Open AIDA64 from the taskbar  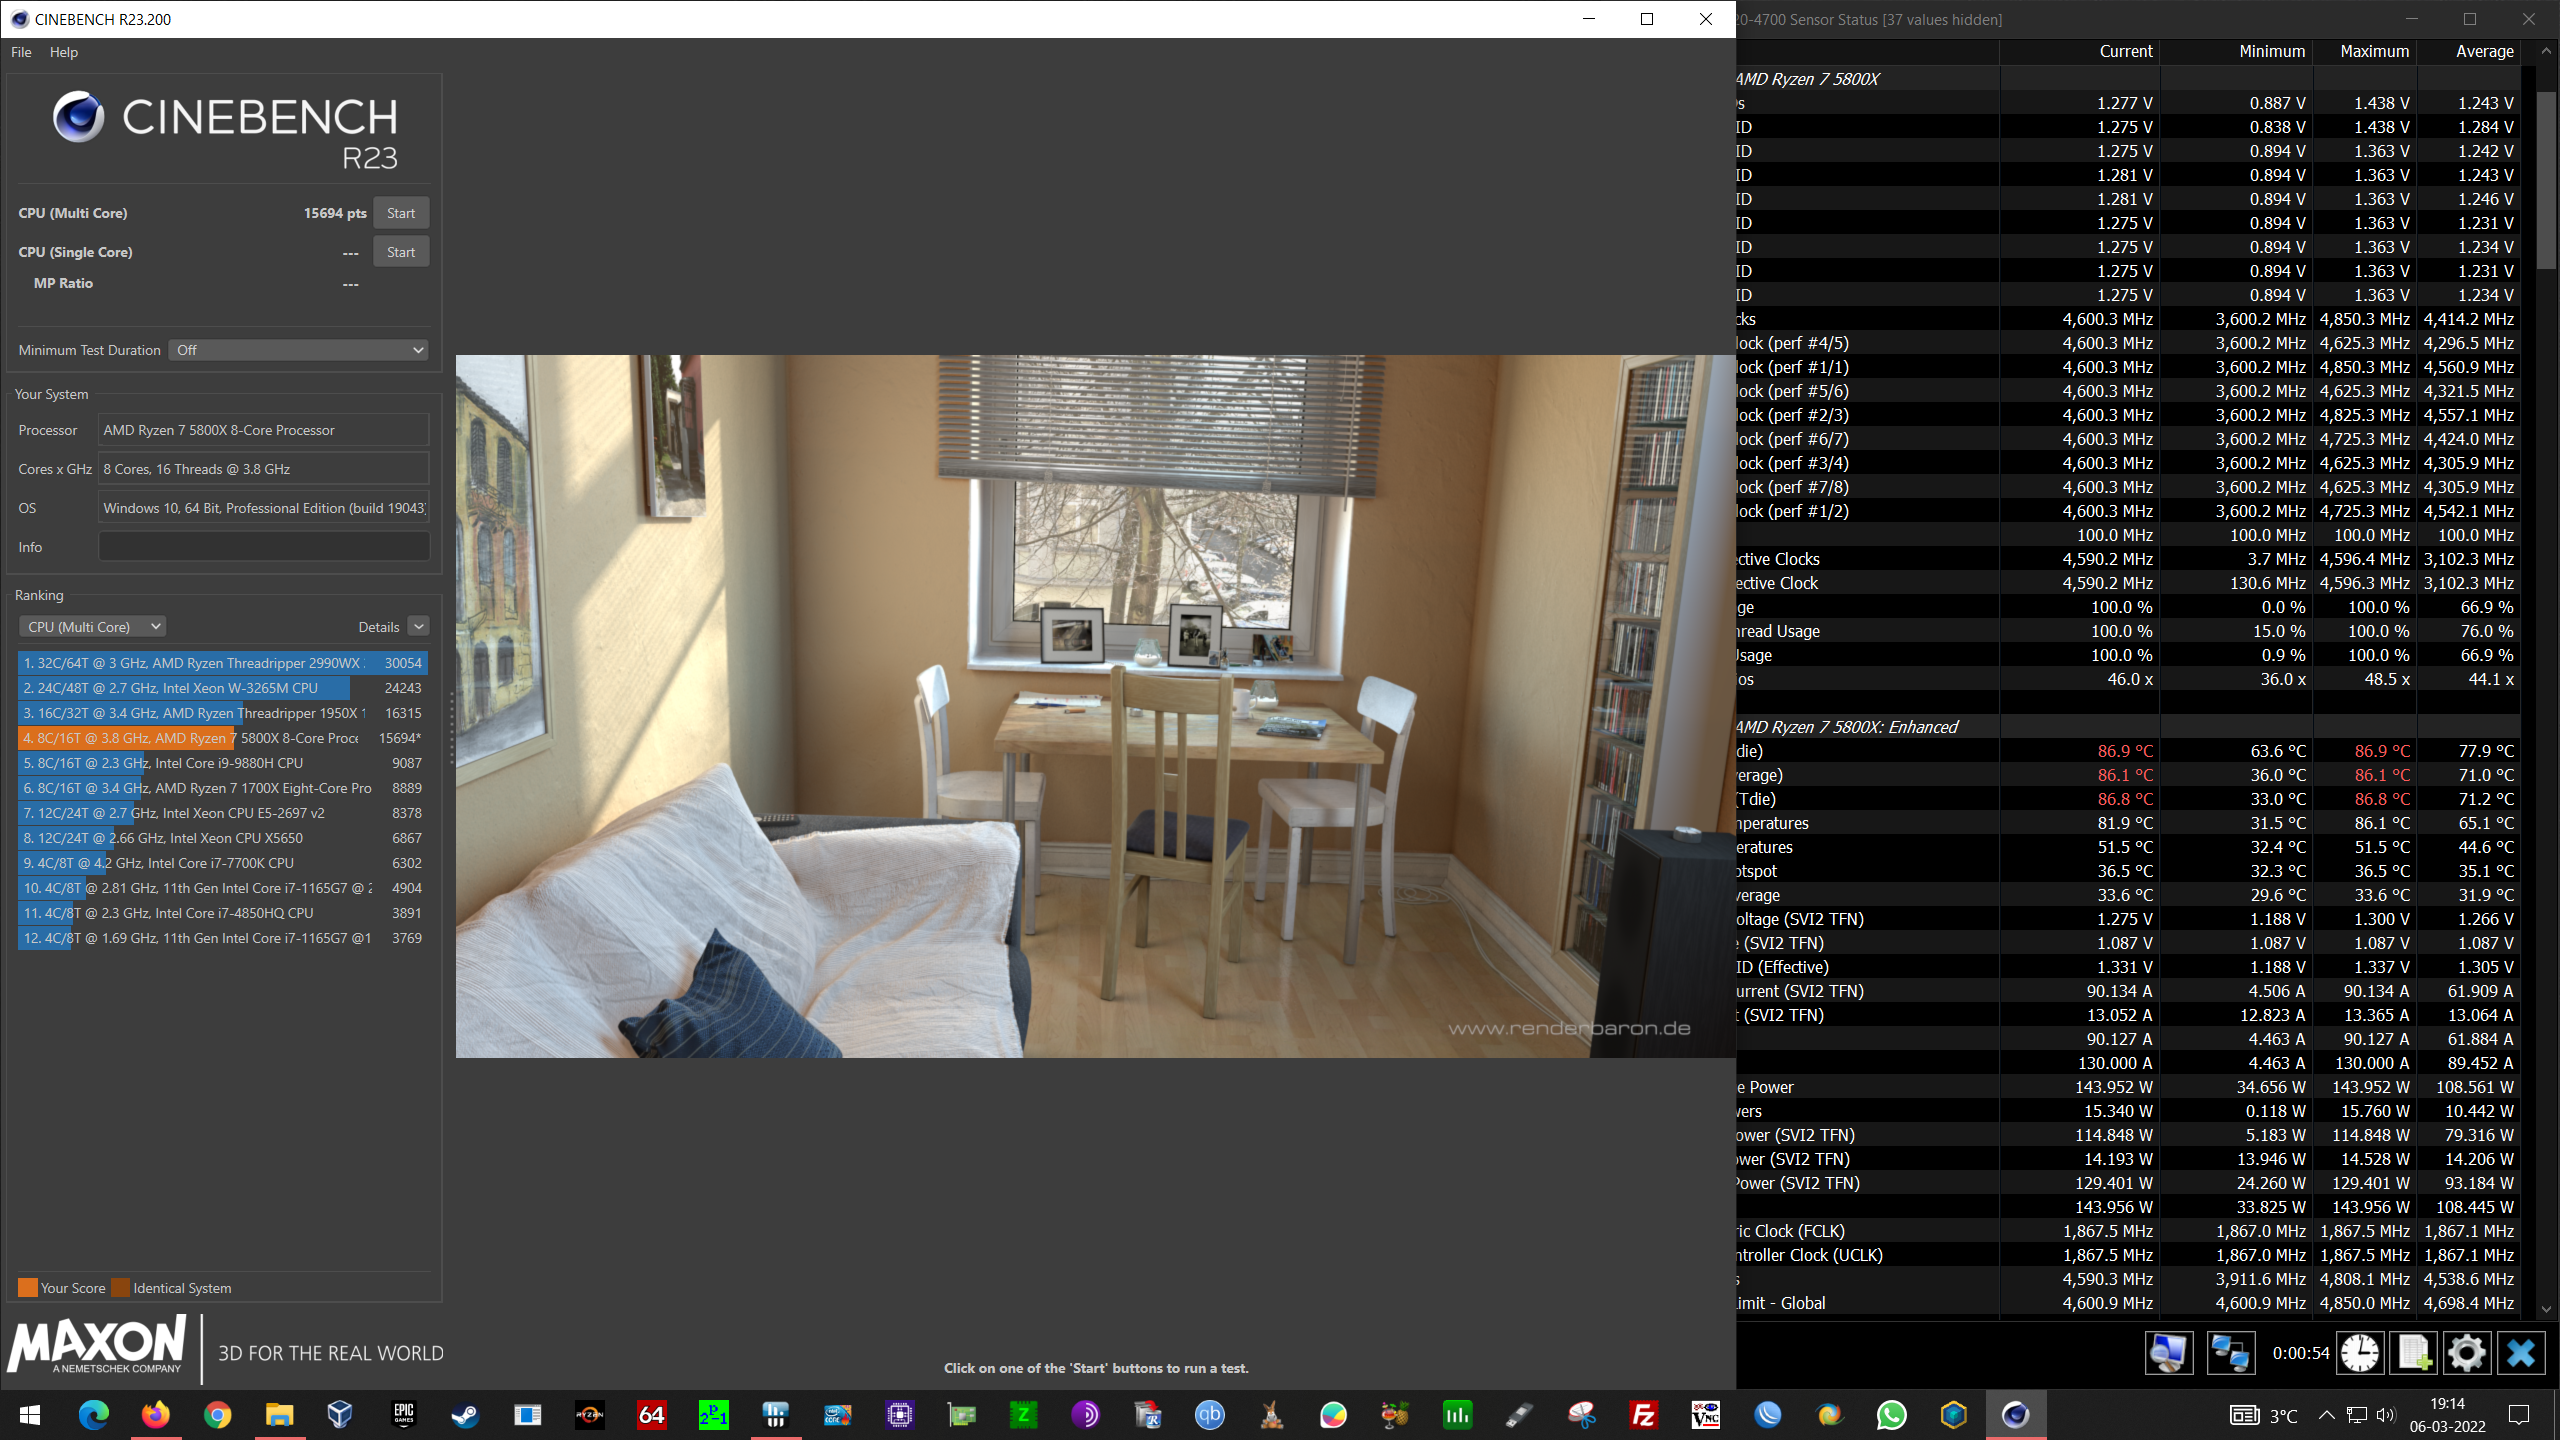(x=652, y=1415)
